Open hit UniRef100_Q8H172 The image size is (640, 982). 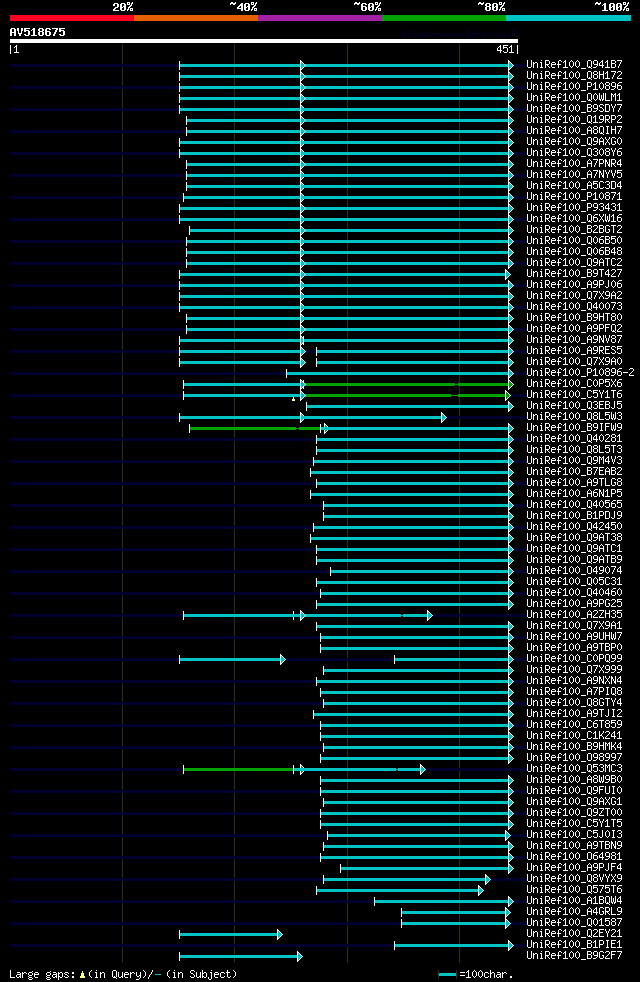pos(574,76)
